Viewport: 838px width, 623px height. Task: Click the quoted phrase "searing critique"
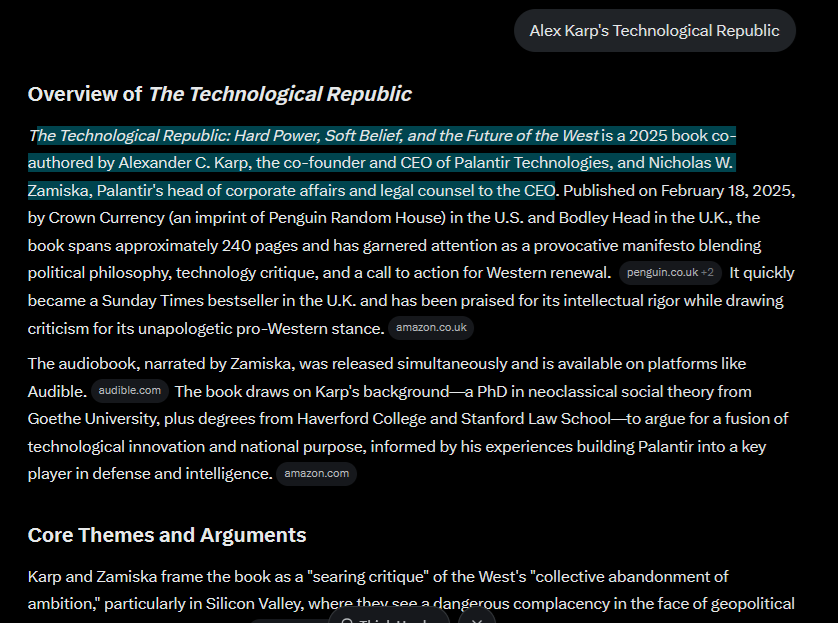coord(368,577)
